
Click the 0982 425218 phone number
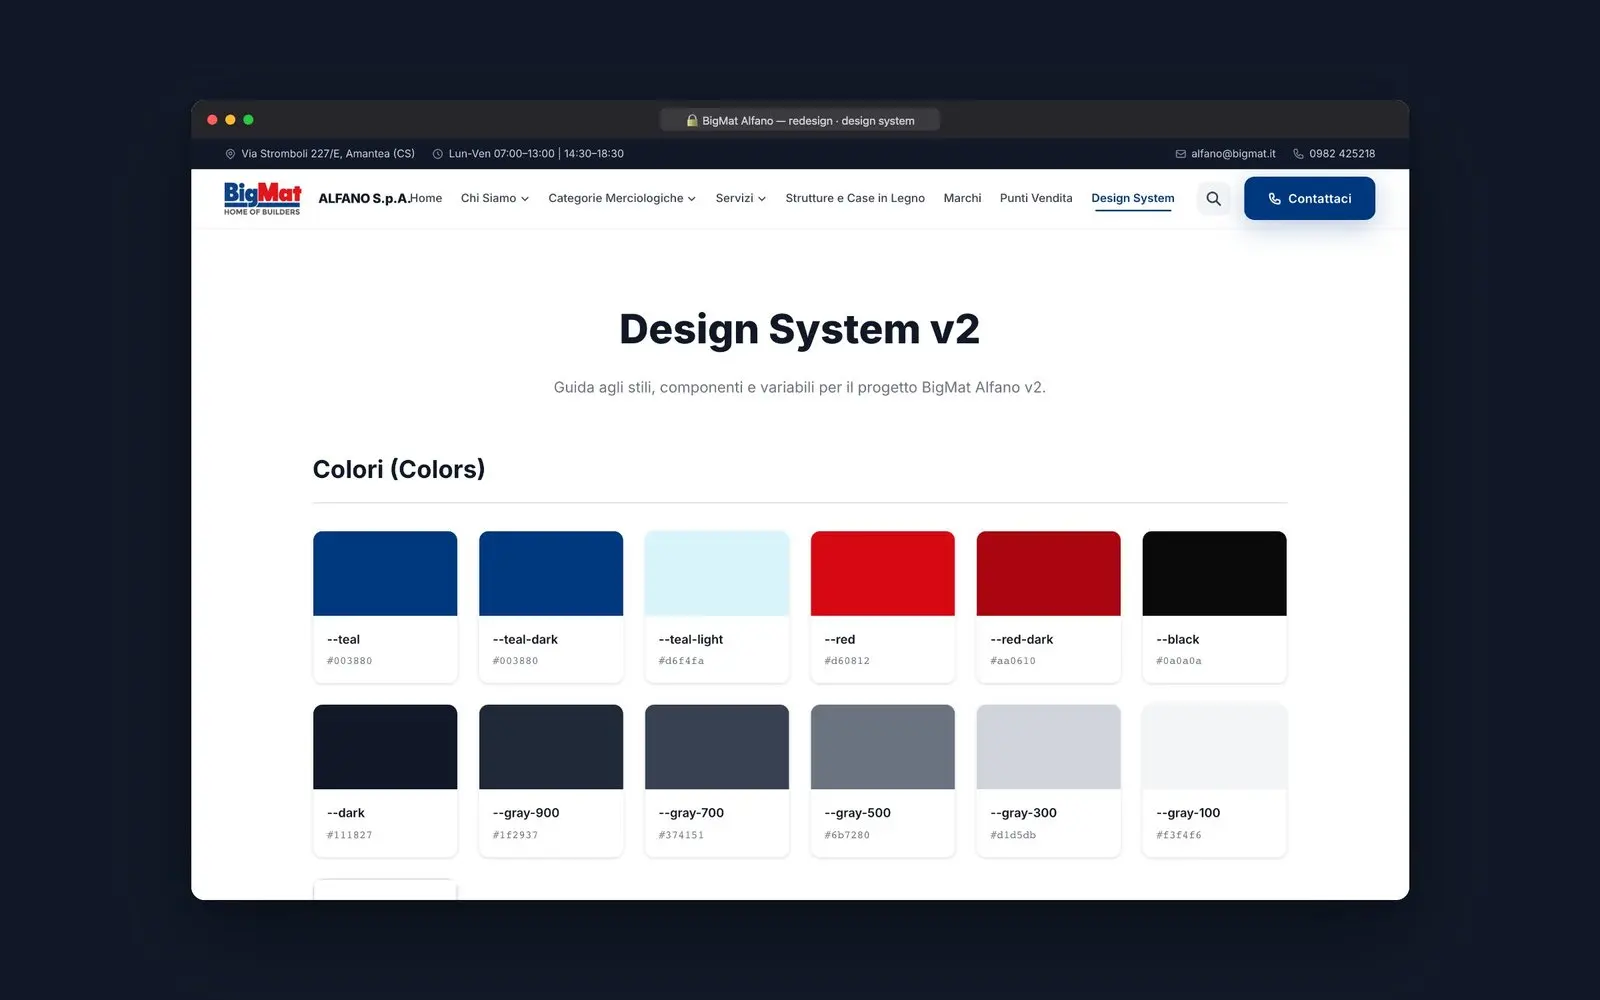[x=1342, y=154]
